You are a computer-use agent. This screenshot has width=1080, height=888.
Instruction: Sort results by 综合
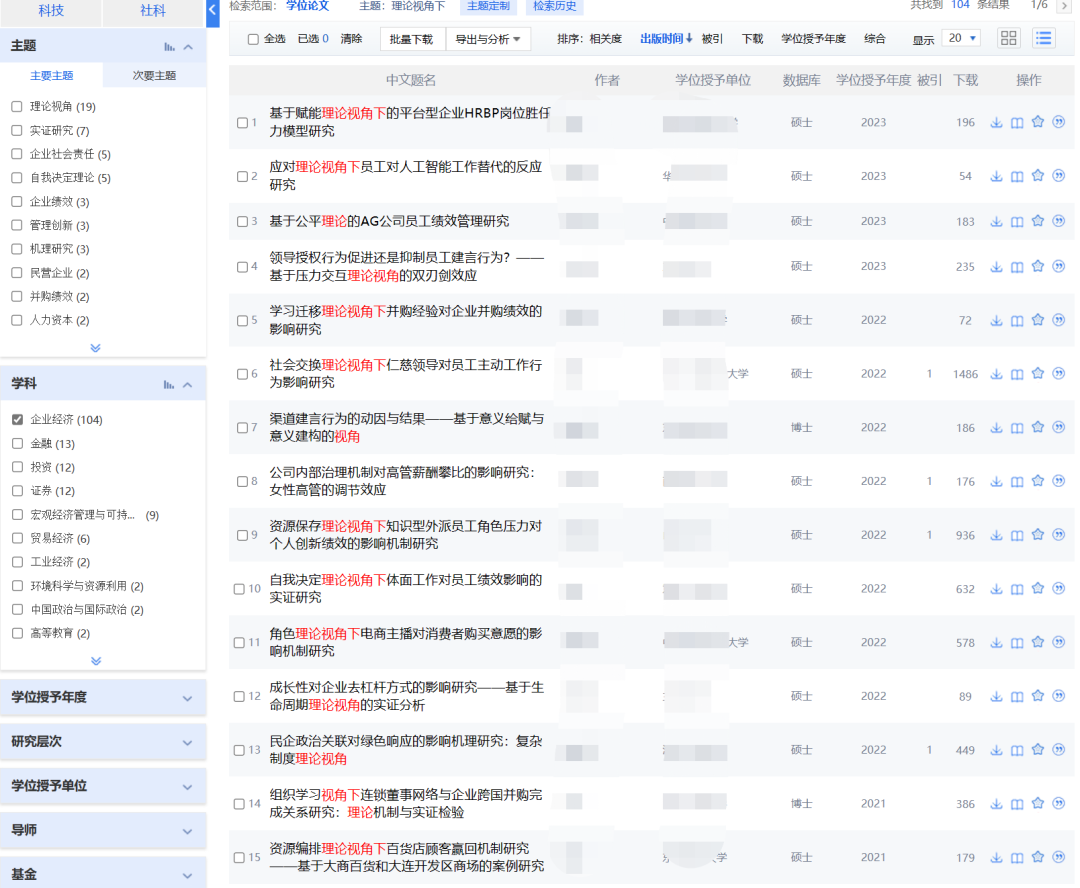tap(875, 39)
